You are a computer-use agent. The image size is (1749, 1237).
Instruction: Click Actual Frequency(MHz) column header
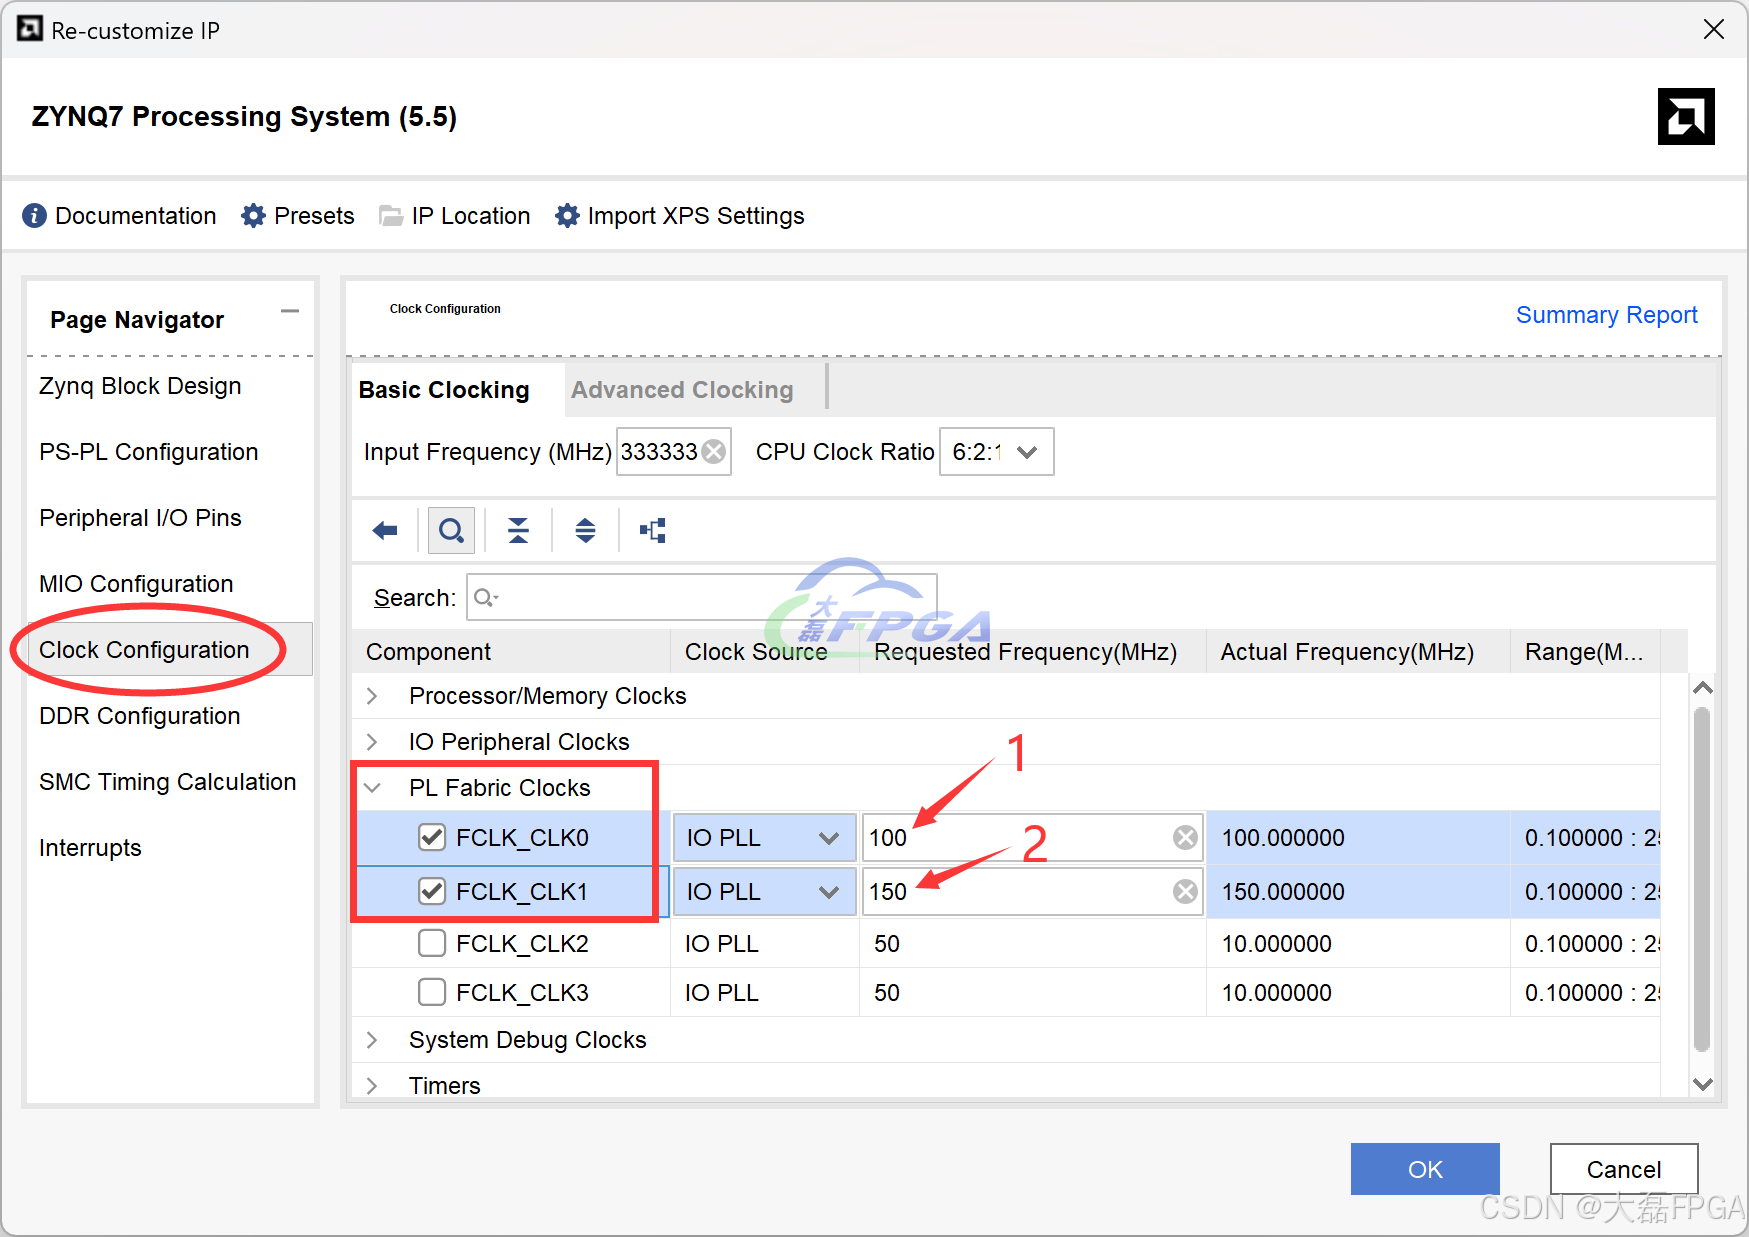point(1358,652)
